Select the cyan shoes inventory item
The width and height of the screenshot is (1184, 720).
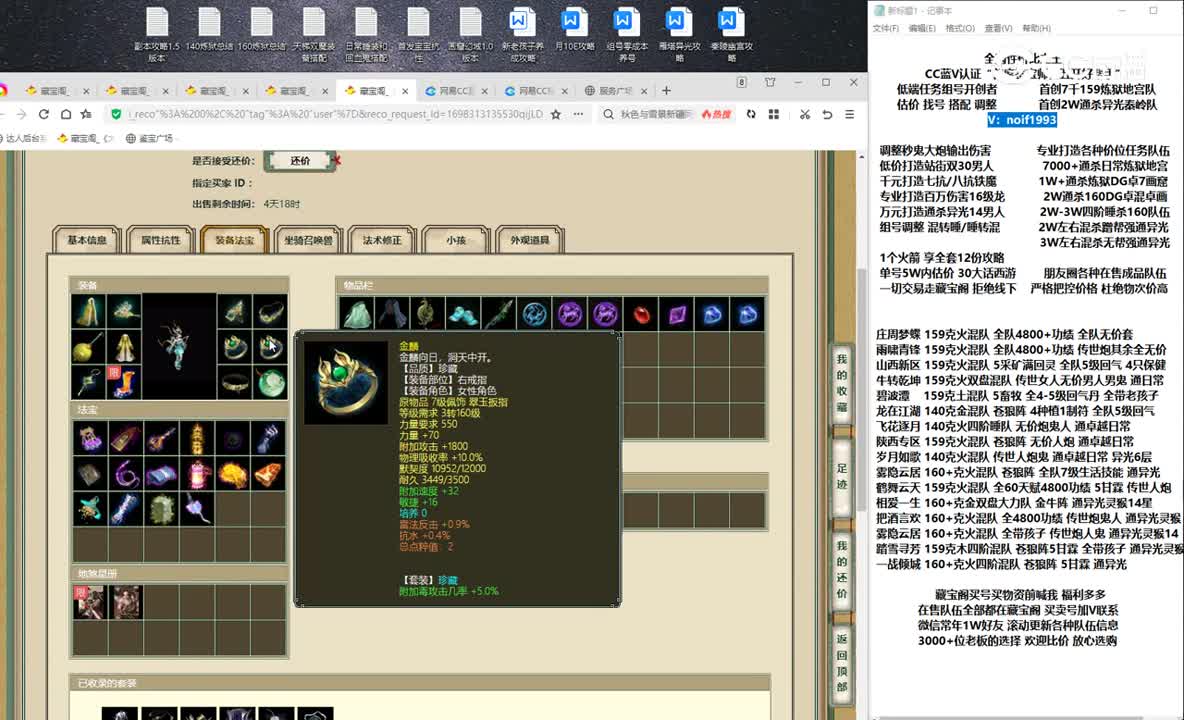pos(463,314)
